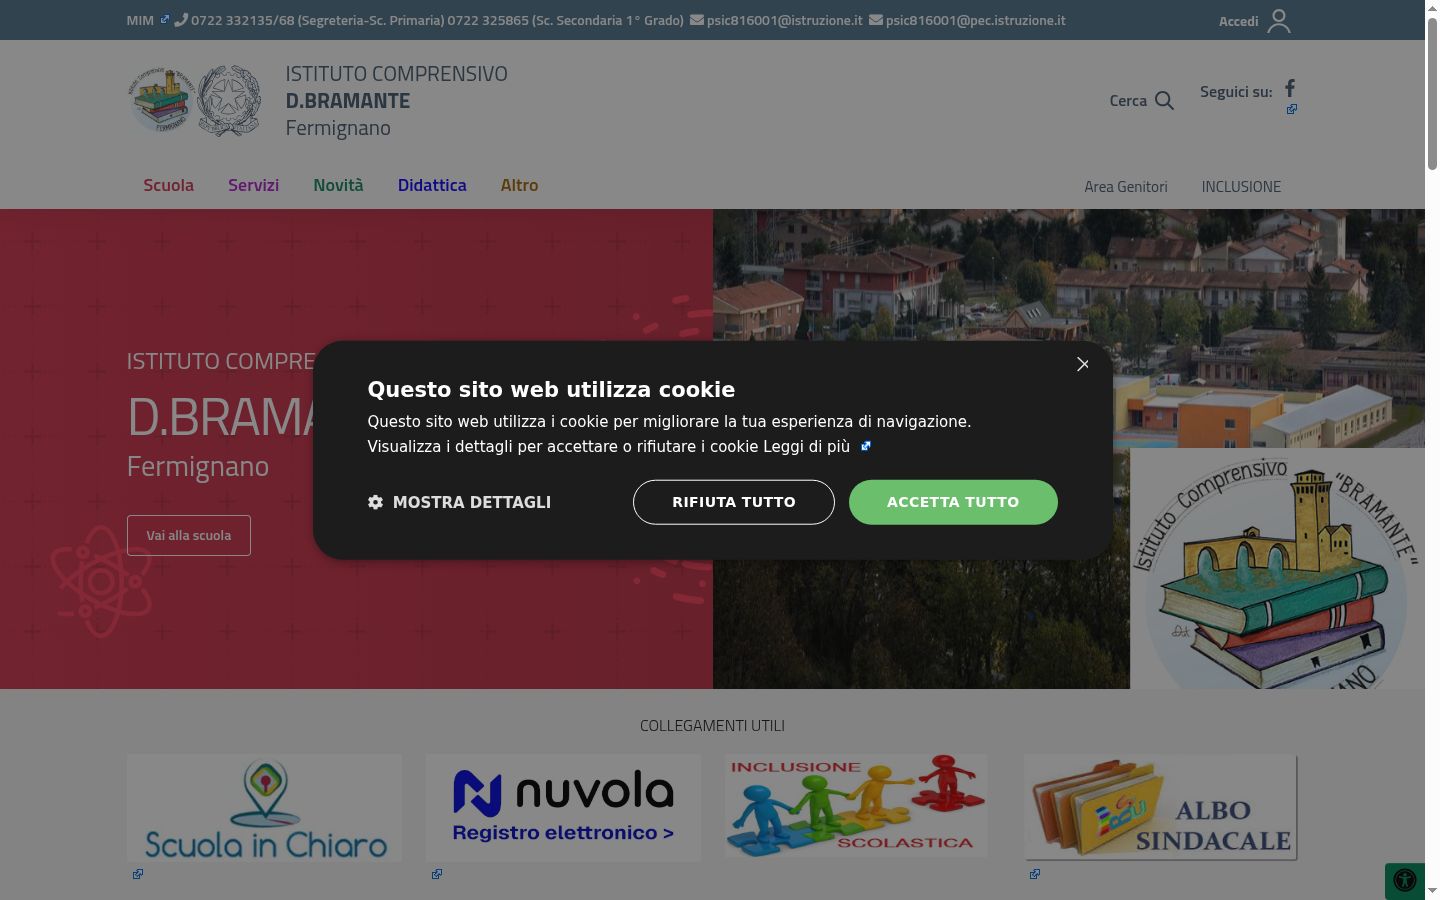Screen dimensions: 1440x900
Task: Accept all cookies with ACCETTA TUTTO
Action: tap(953, 502)
